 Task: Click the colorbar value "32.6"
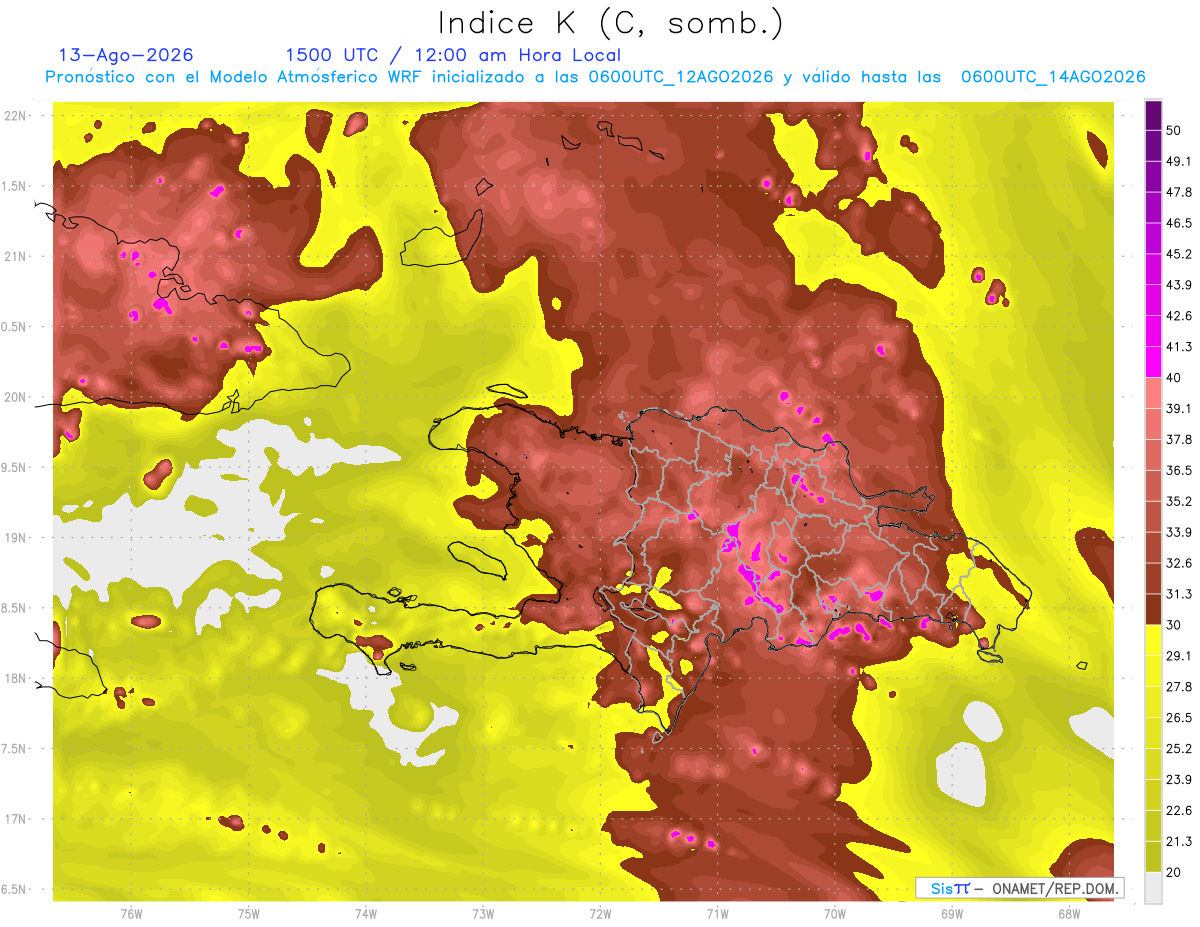click(1179, 563)
